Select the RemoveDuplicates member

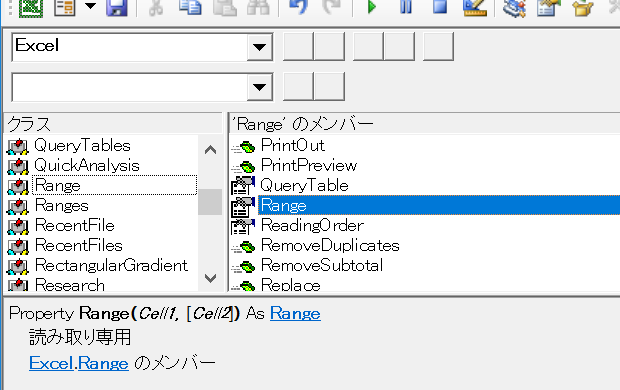330,245
